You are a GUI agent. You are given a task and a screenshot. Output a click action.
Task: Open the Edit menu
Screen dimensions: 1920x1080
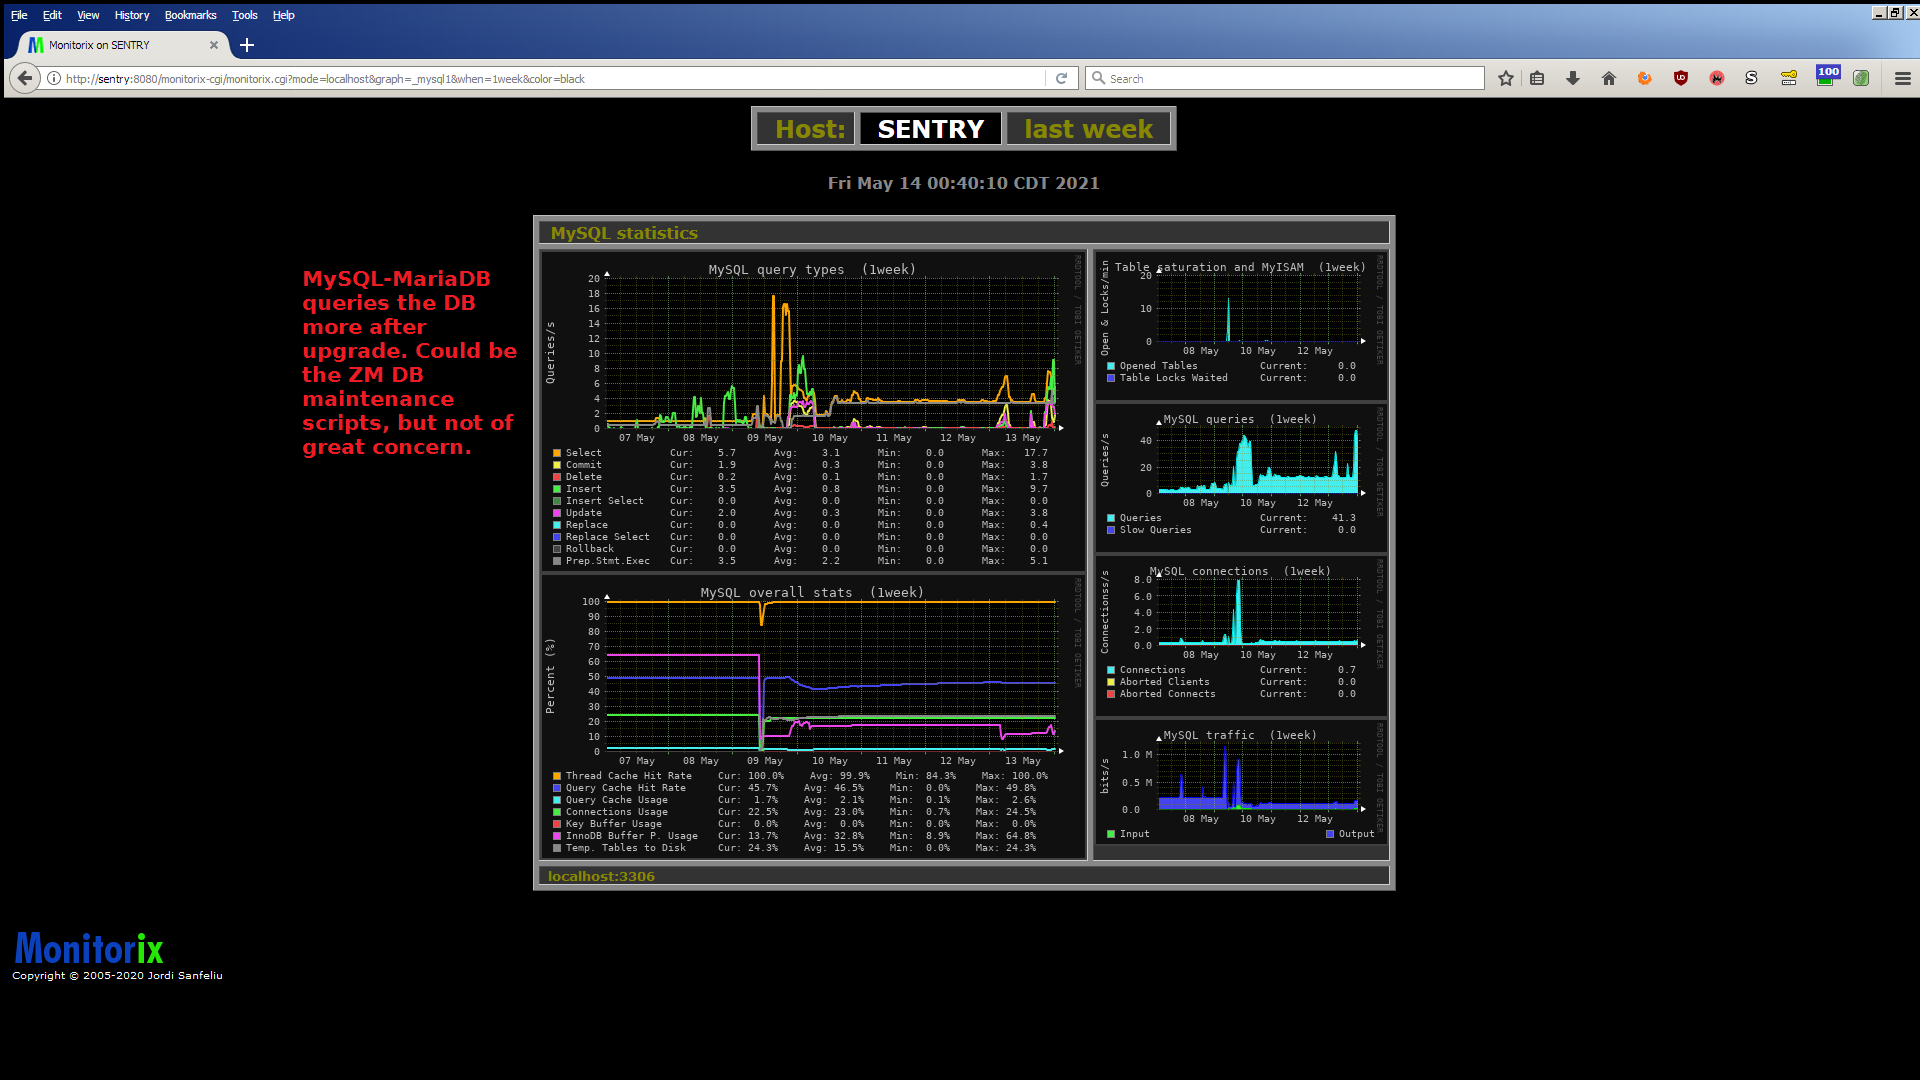52,15
